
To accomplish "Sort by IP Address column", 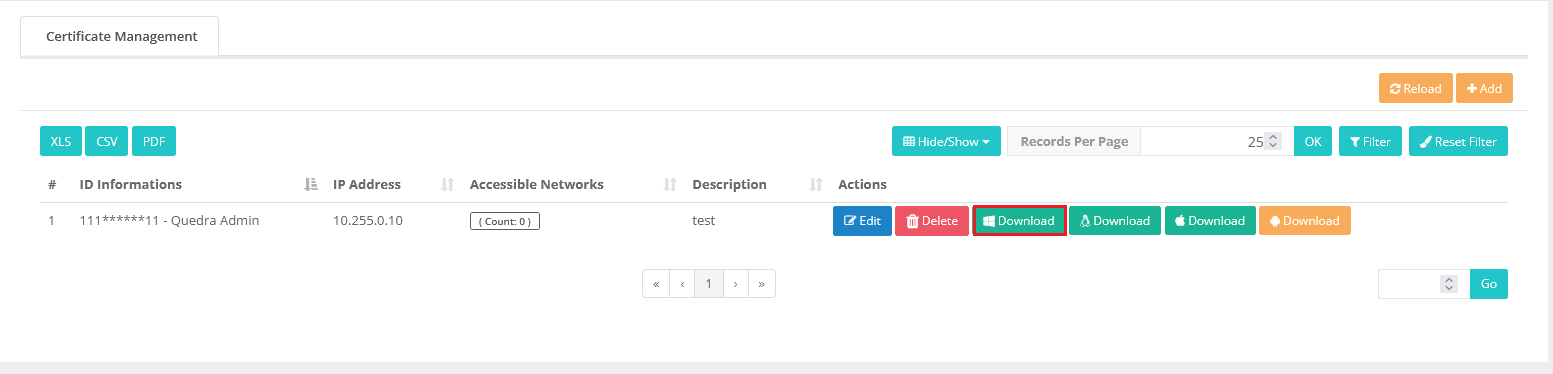I will (x=447, y=184).
